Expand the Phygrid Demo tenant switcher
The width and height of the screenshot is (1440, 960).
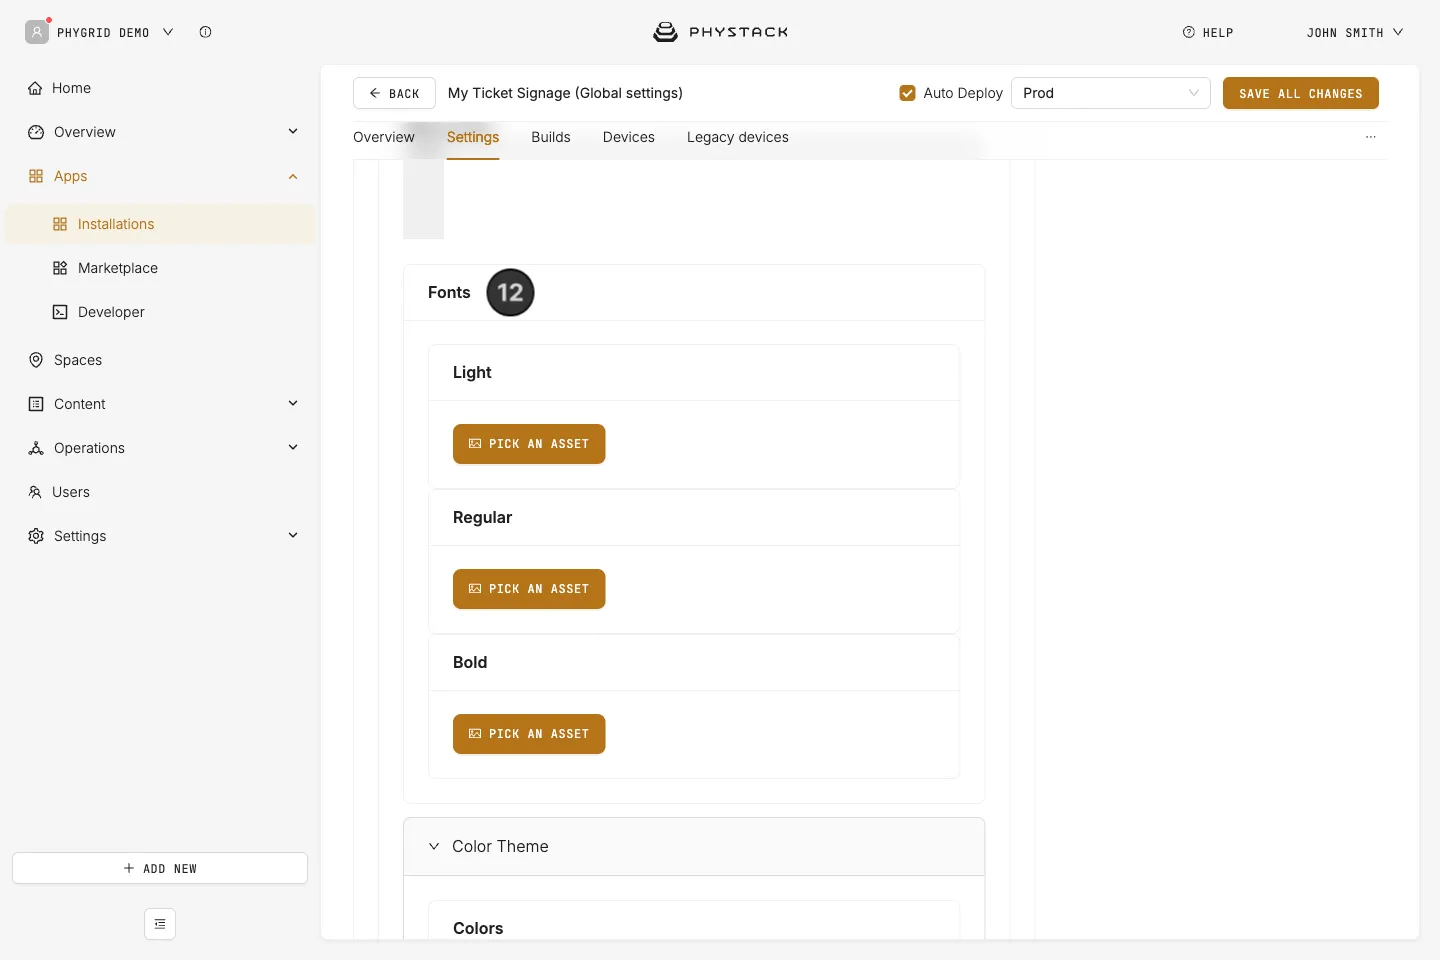pyautogui.click(x=168, y=32)
